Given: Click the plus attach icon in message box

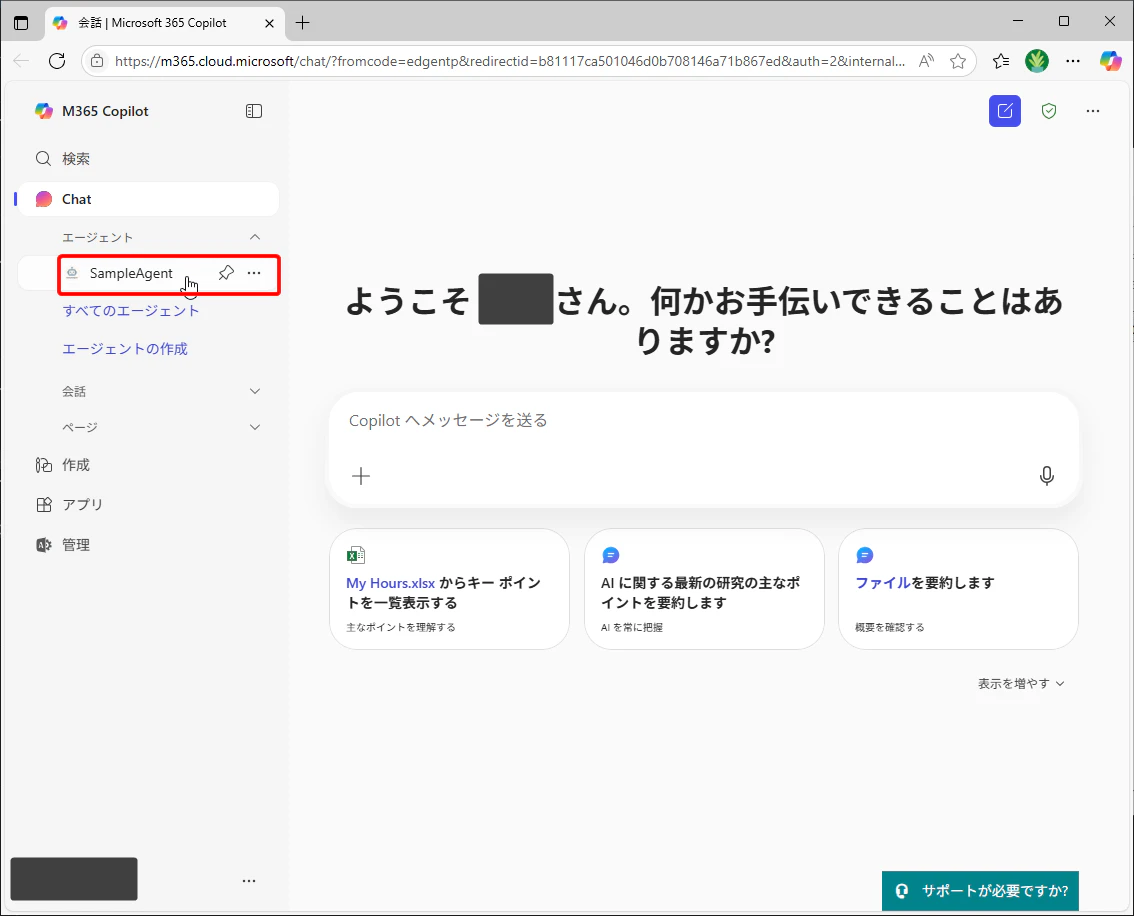Looking at the screenshot, I should (x=361, y=476).
